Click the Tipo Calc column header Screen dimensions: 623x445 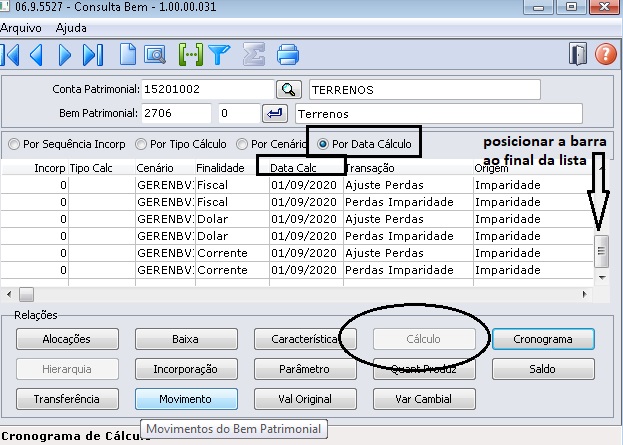pos(102,168)
